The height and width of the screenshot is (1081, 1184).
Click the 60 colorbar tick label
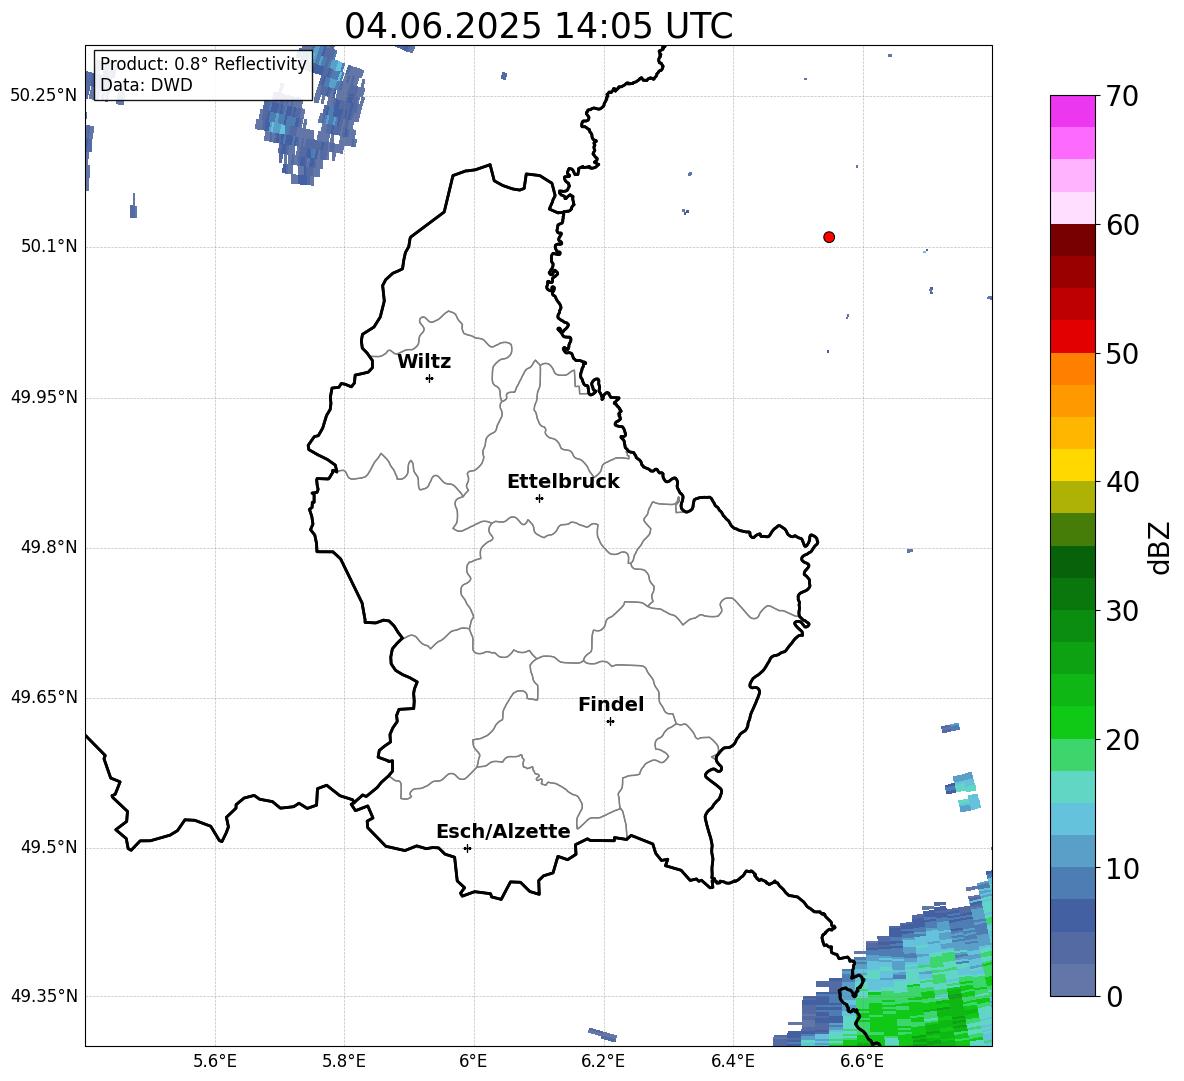1122,225
